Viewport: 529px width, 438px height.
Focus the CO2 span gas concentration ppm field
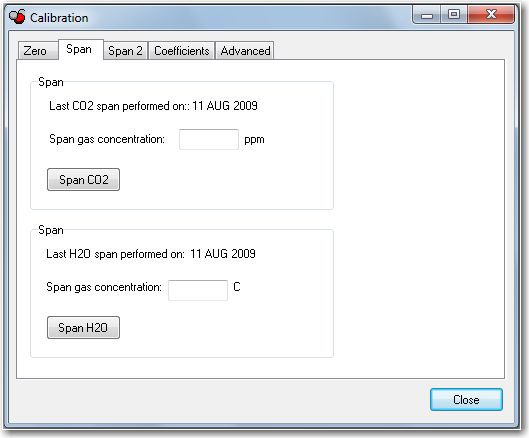tap(209, 139)
